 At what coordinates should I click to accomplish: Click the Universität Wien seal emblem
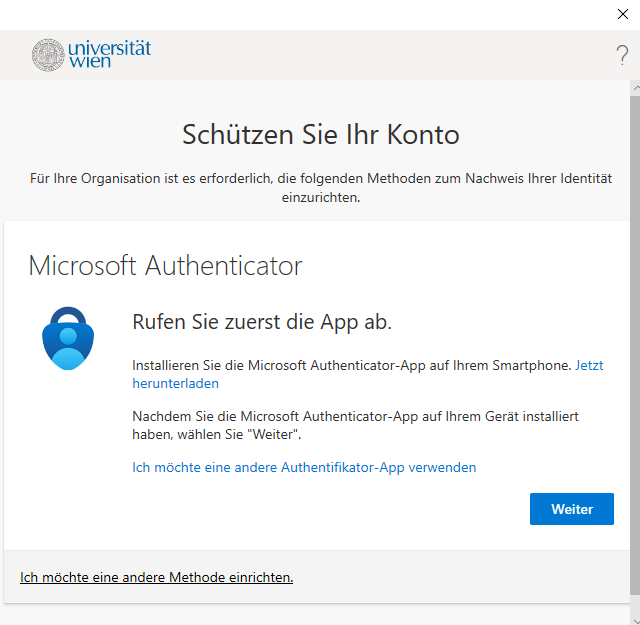pos(46,54)
